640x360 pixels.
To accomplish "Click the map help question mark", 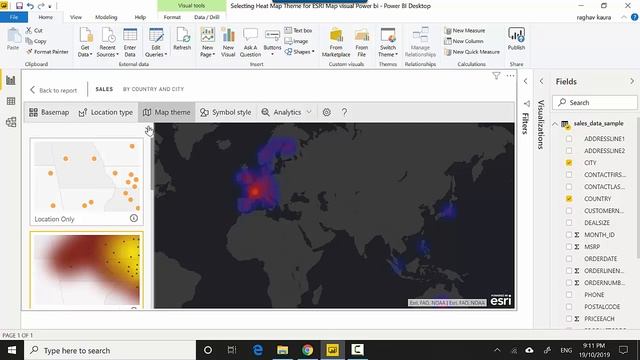I will pos(344,112).
